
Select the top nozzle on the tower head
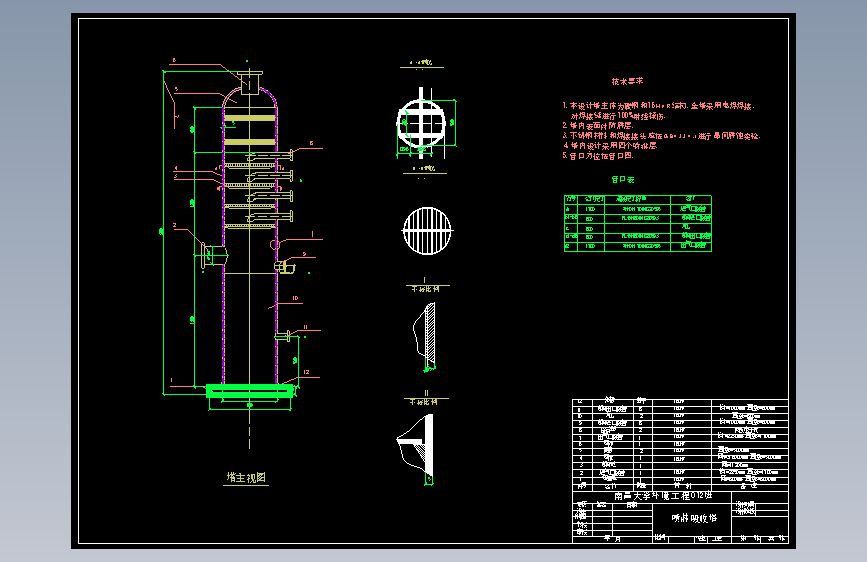(x=250, y=82)
